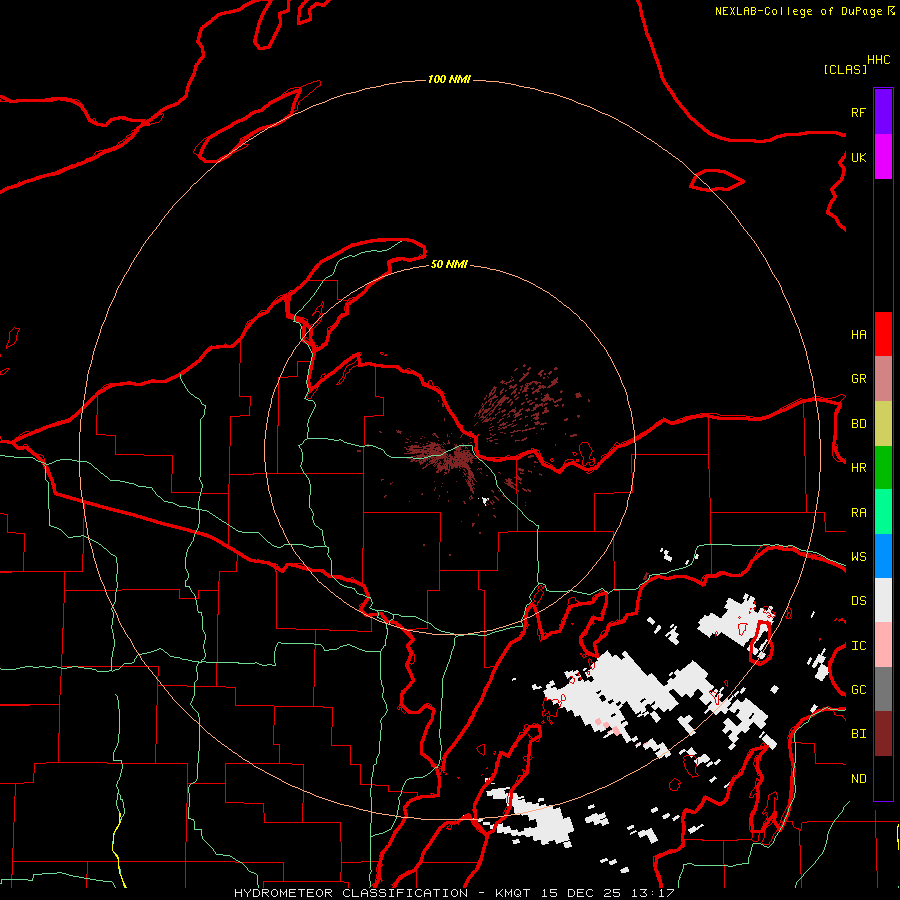Click the RF legend label

(858, 112)
